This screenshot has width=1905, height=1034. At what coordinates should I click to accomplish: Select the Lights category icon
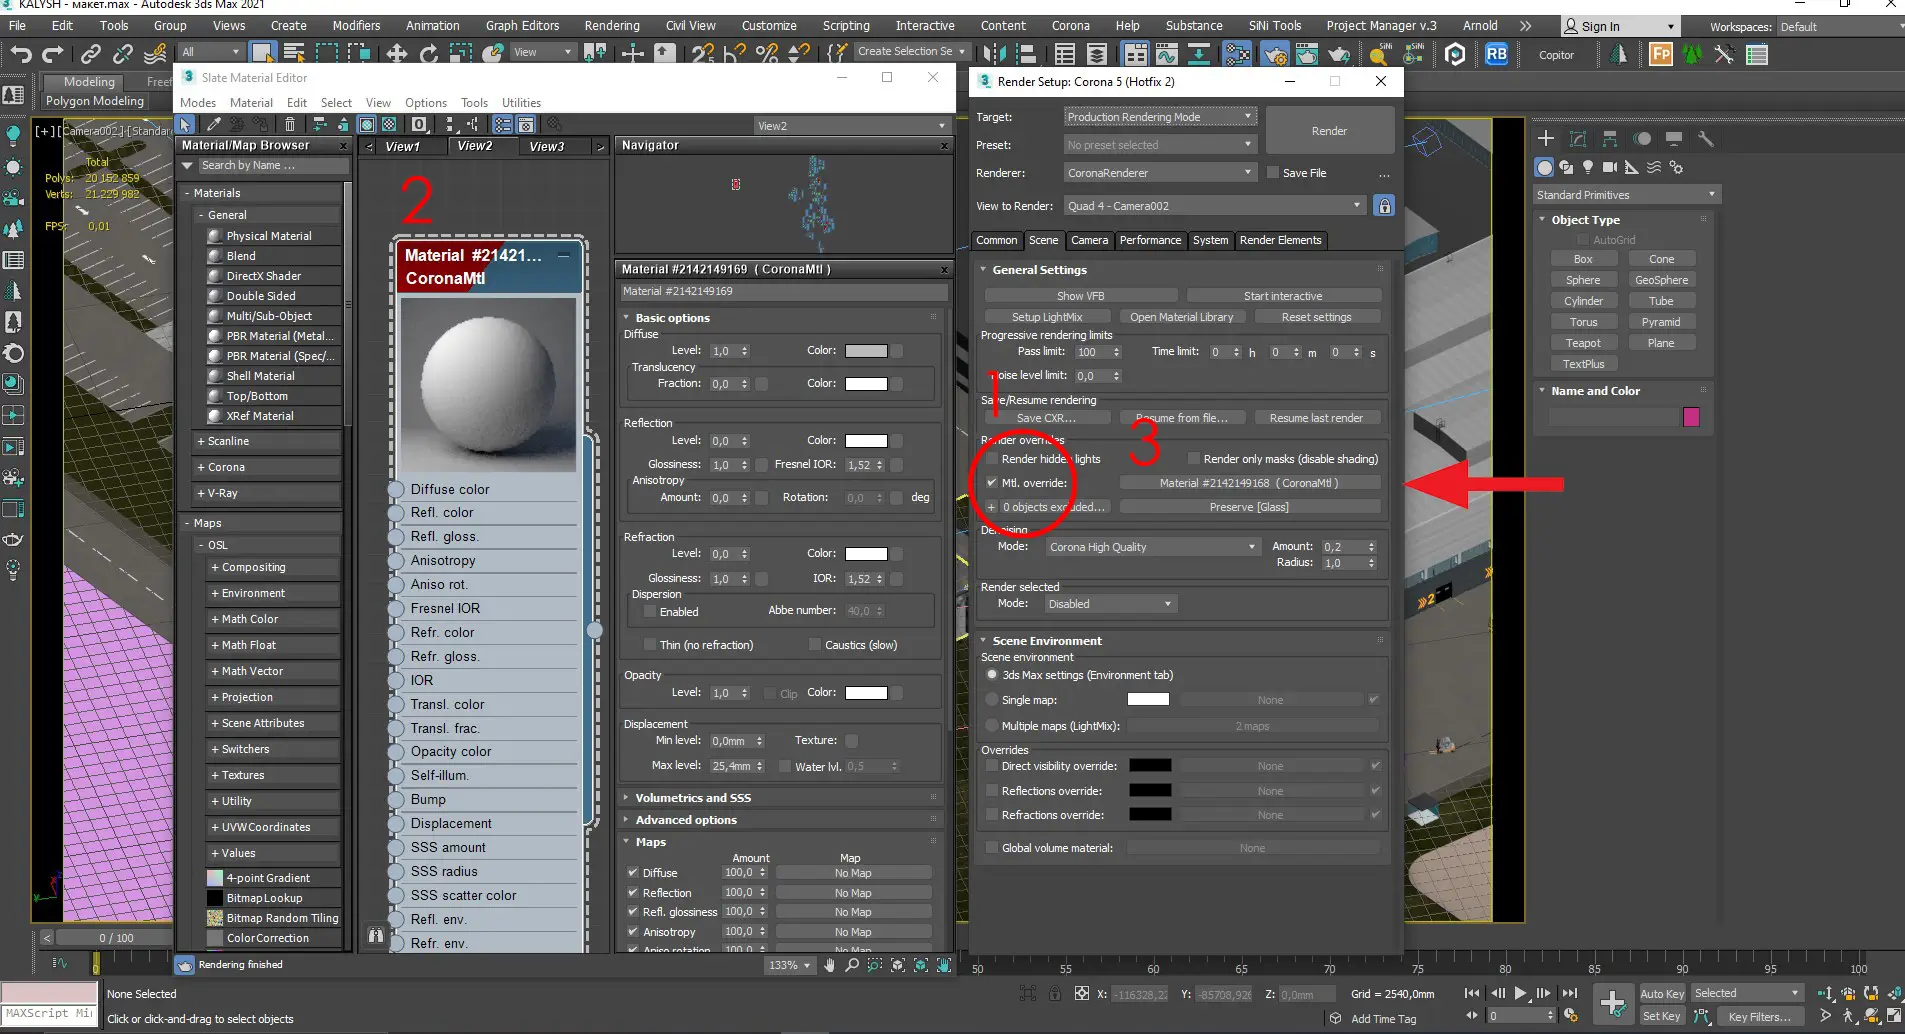(1588, 167)
